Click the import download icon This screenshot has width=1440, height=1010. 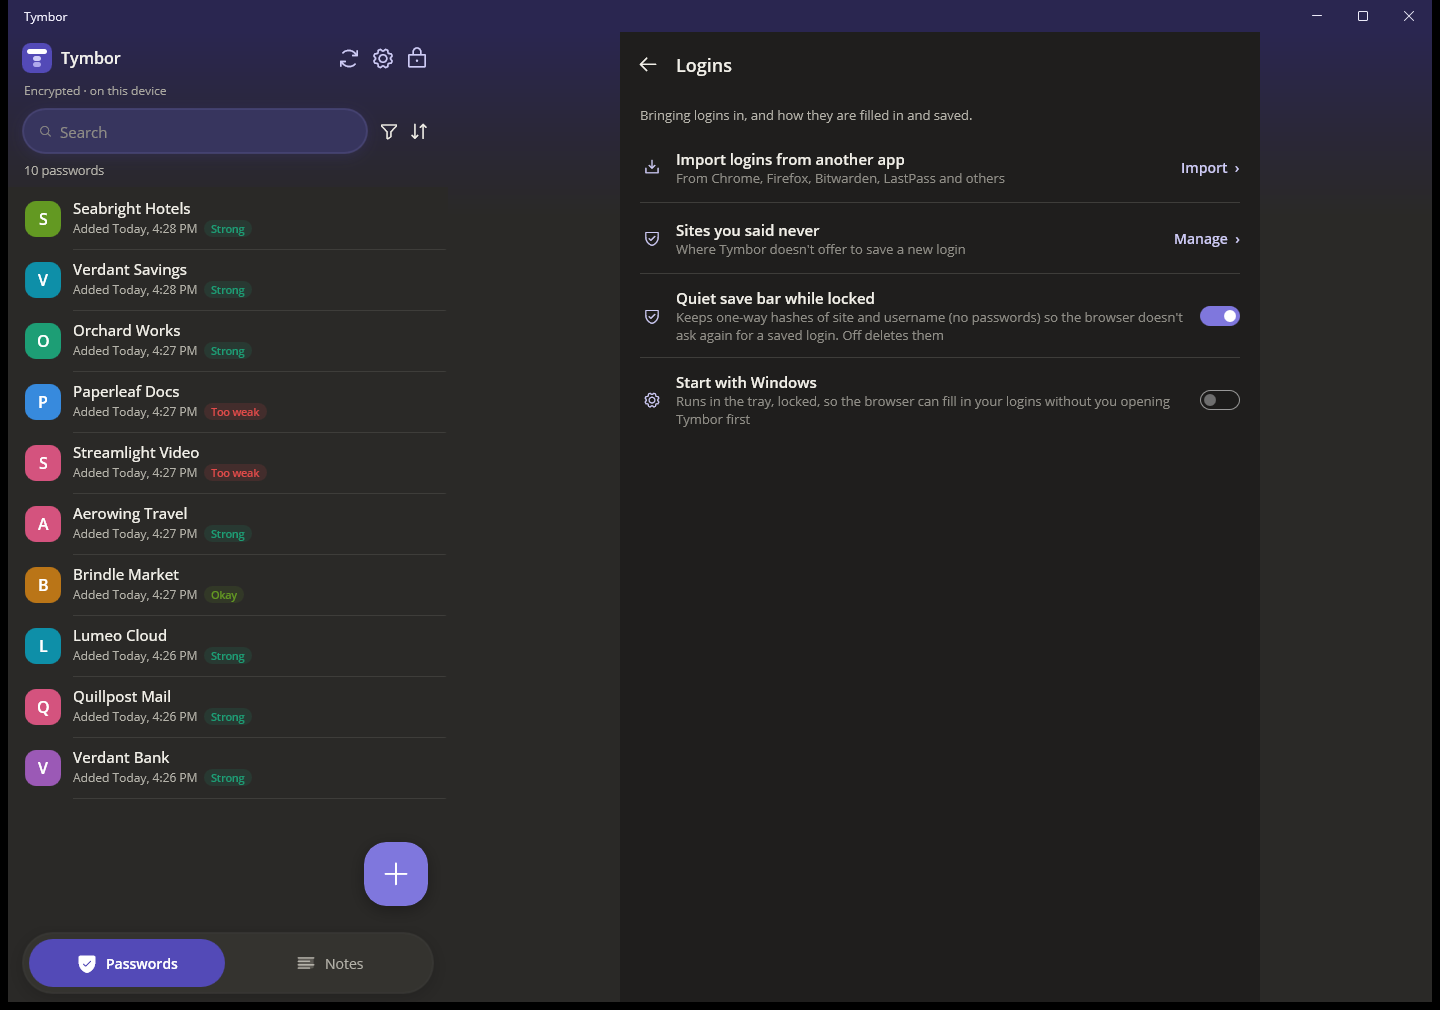click(x=652, y=168)
